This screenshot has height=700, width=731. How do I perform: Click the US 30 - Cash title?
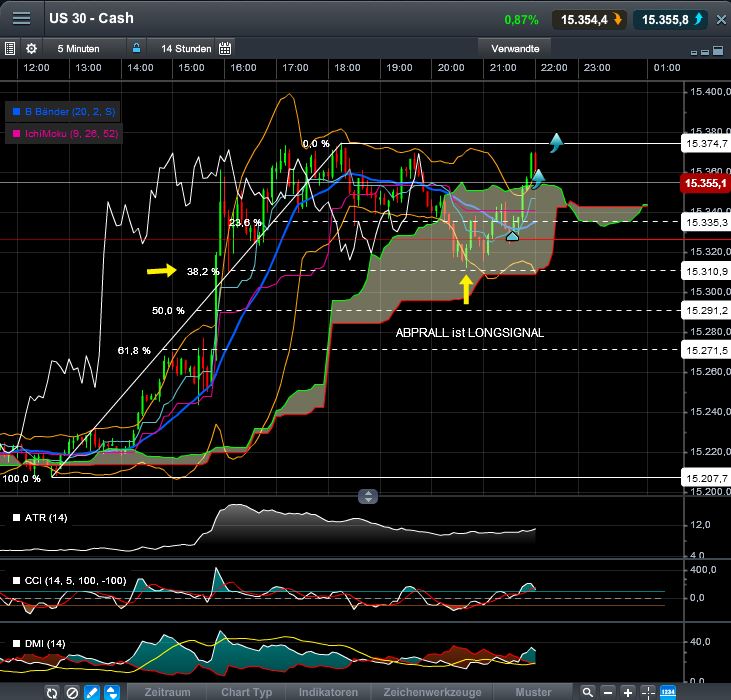91,18
